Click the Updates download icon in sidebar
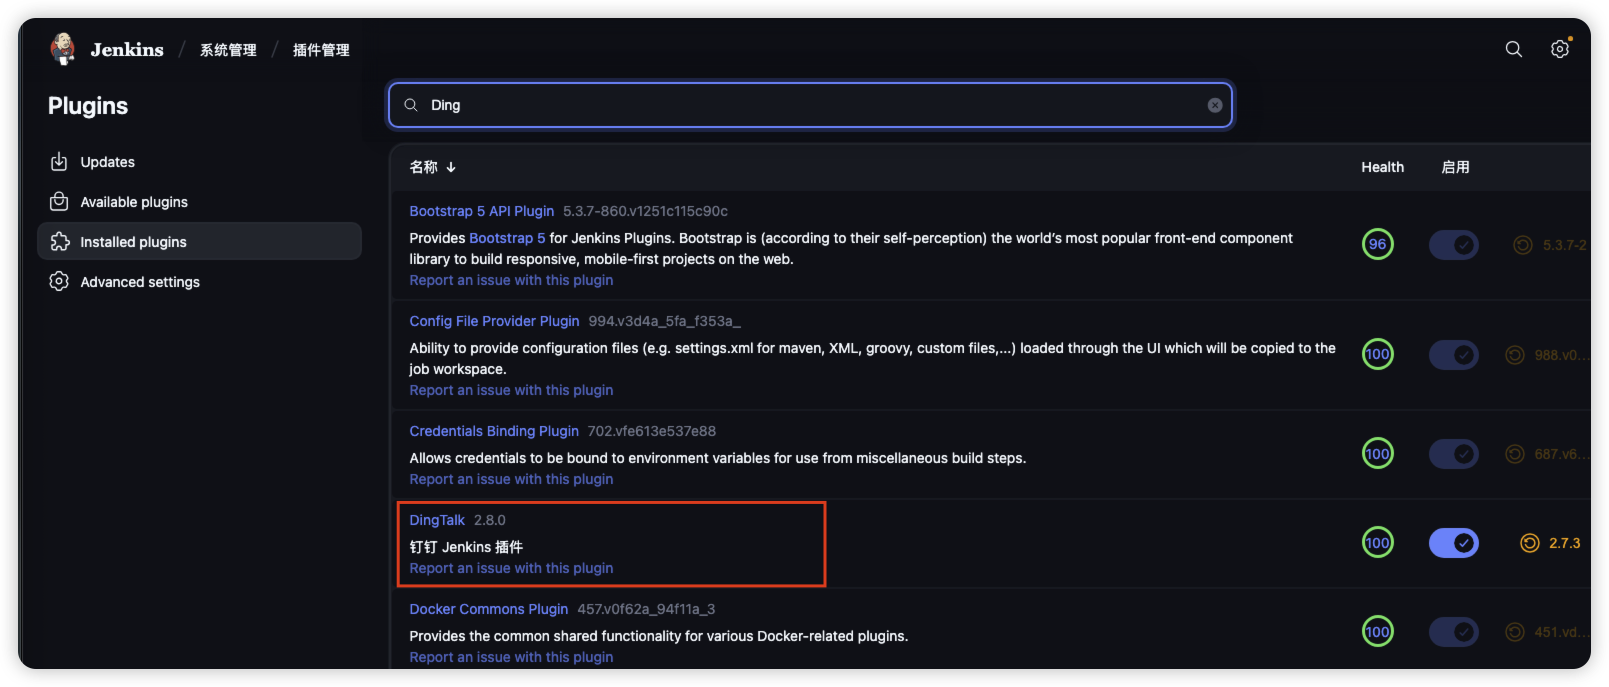Viewport: 1609px width, 687px height. pos(59,162)
